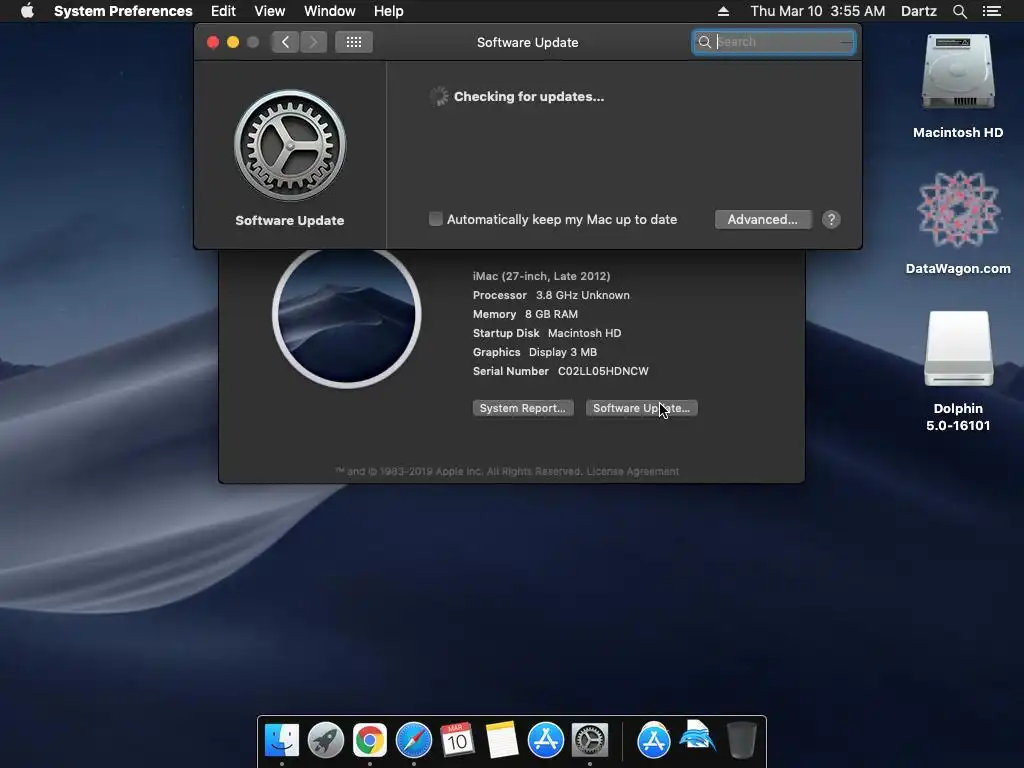Open System Preferences gear in Dock
The image size is (1024, 768).
tap(590, 740)
